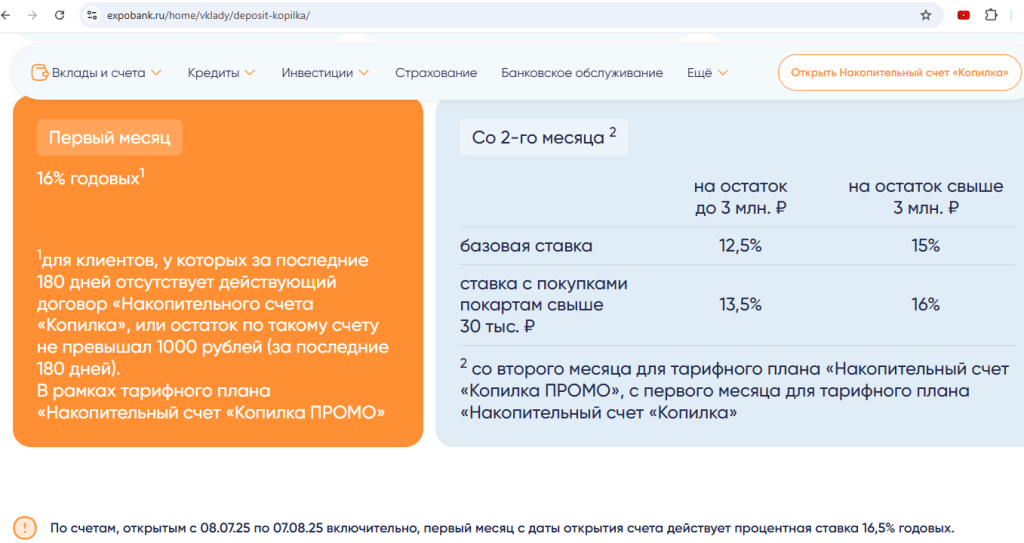Click the wallet icon beside Вклады и счета
Viewport: 1024px width, 543px height.
pos(39,73)
